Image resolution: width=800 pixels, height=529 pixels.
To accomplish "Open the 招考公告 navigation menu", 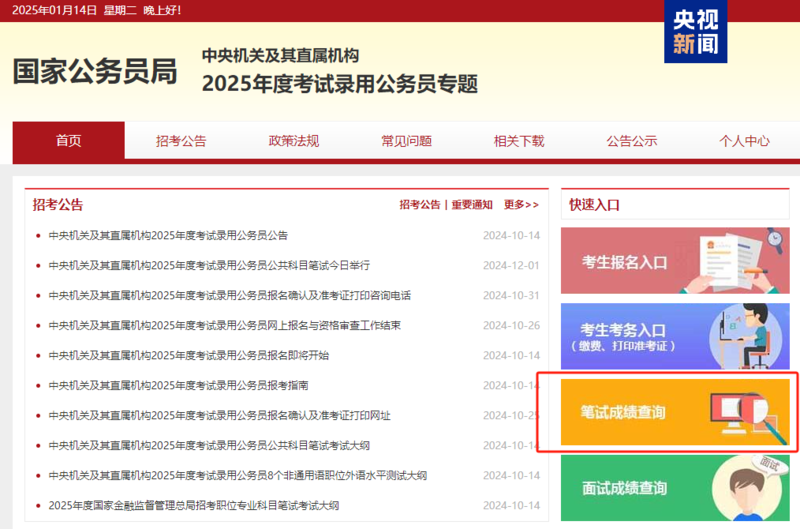I will (x=181, y=141).
